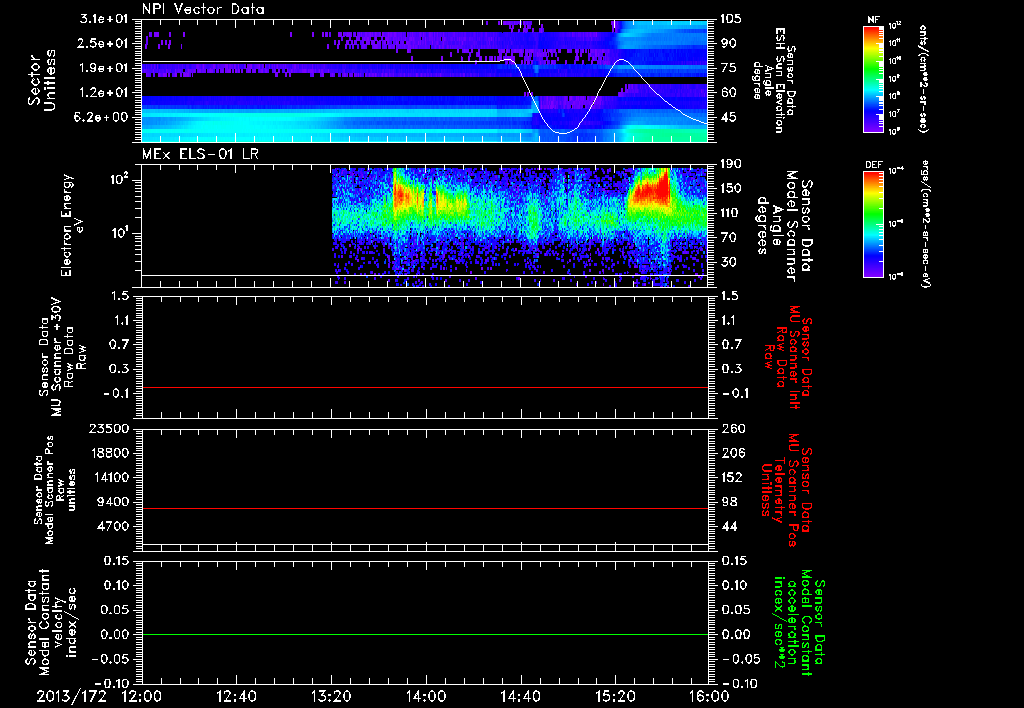Click the 12:00 time axis label
This screenshot has height=708, width=1024.
tap(142, 696)
